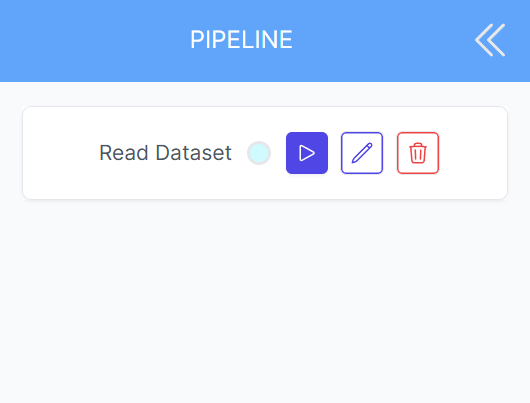The width and height of the screenshot is (530, 403).
Task: Click the red trash can icon
Action: [x=418, y=153]
